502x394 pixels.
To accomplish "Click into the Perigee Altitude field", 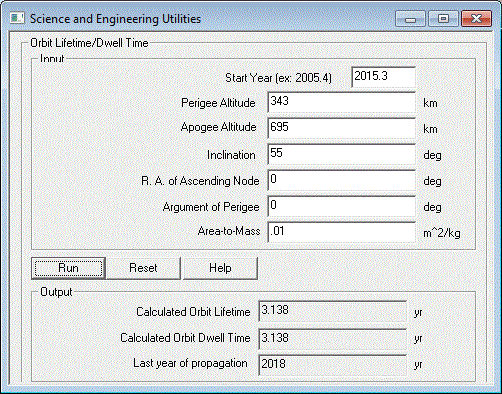I will pos(341,102).
